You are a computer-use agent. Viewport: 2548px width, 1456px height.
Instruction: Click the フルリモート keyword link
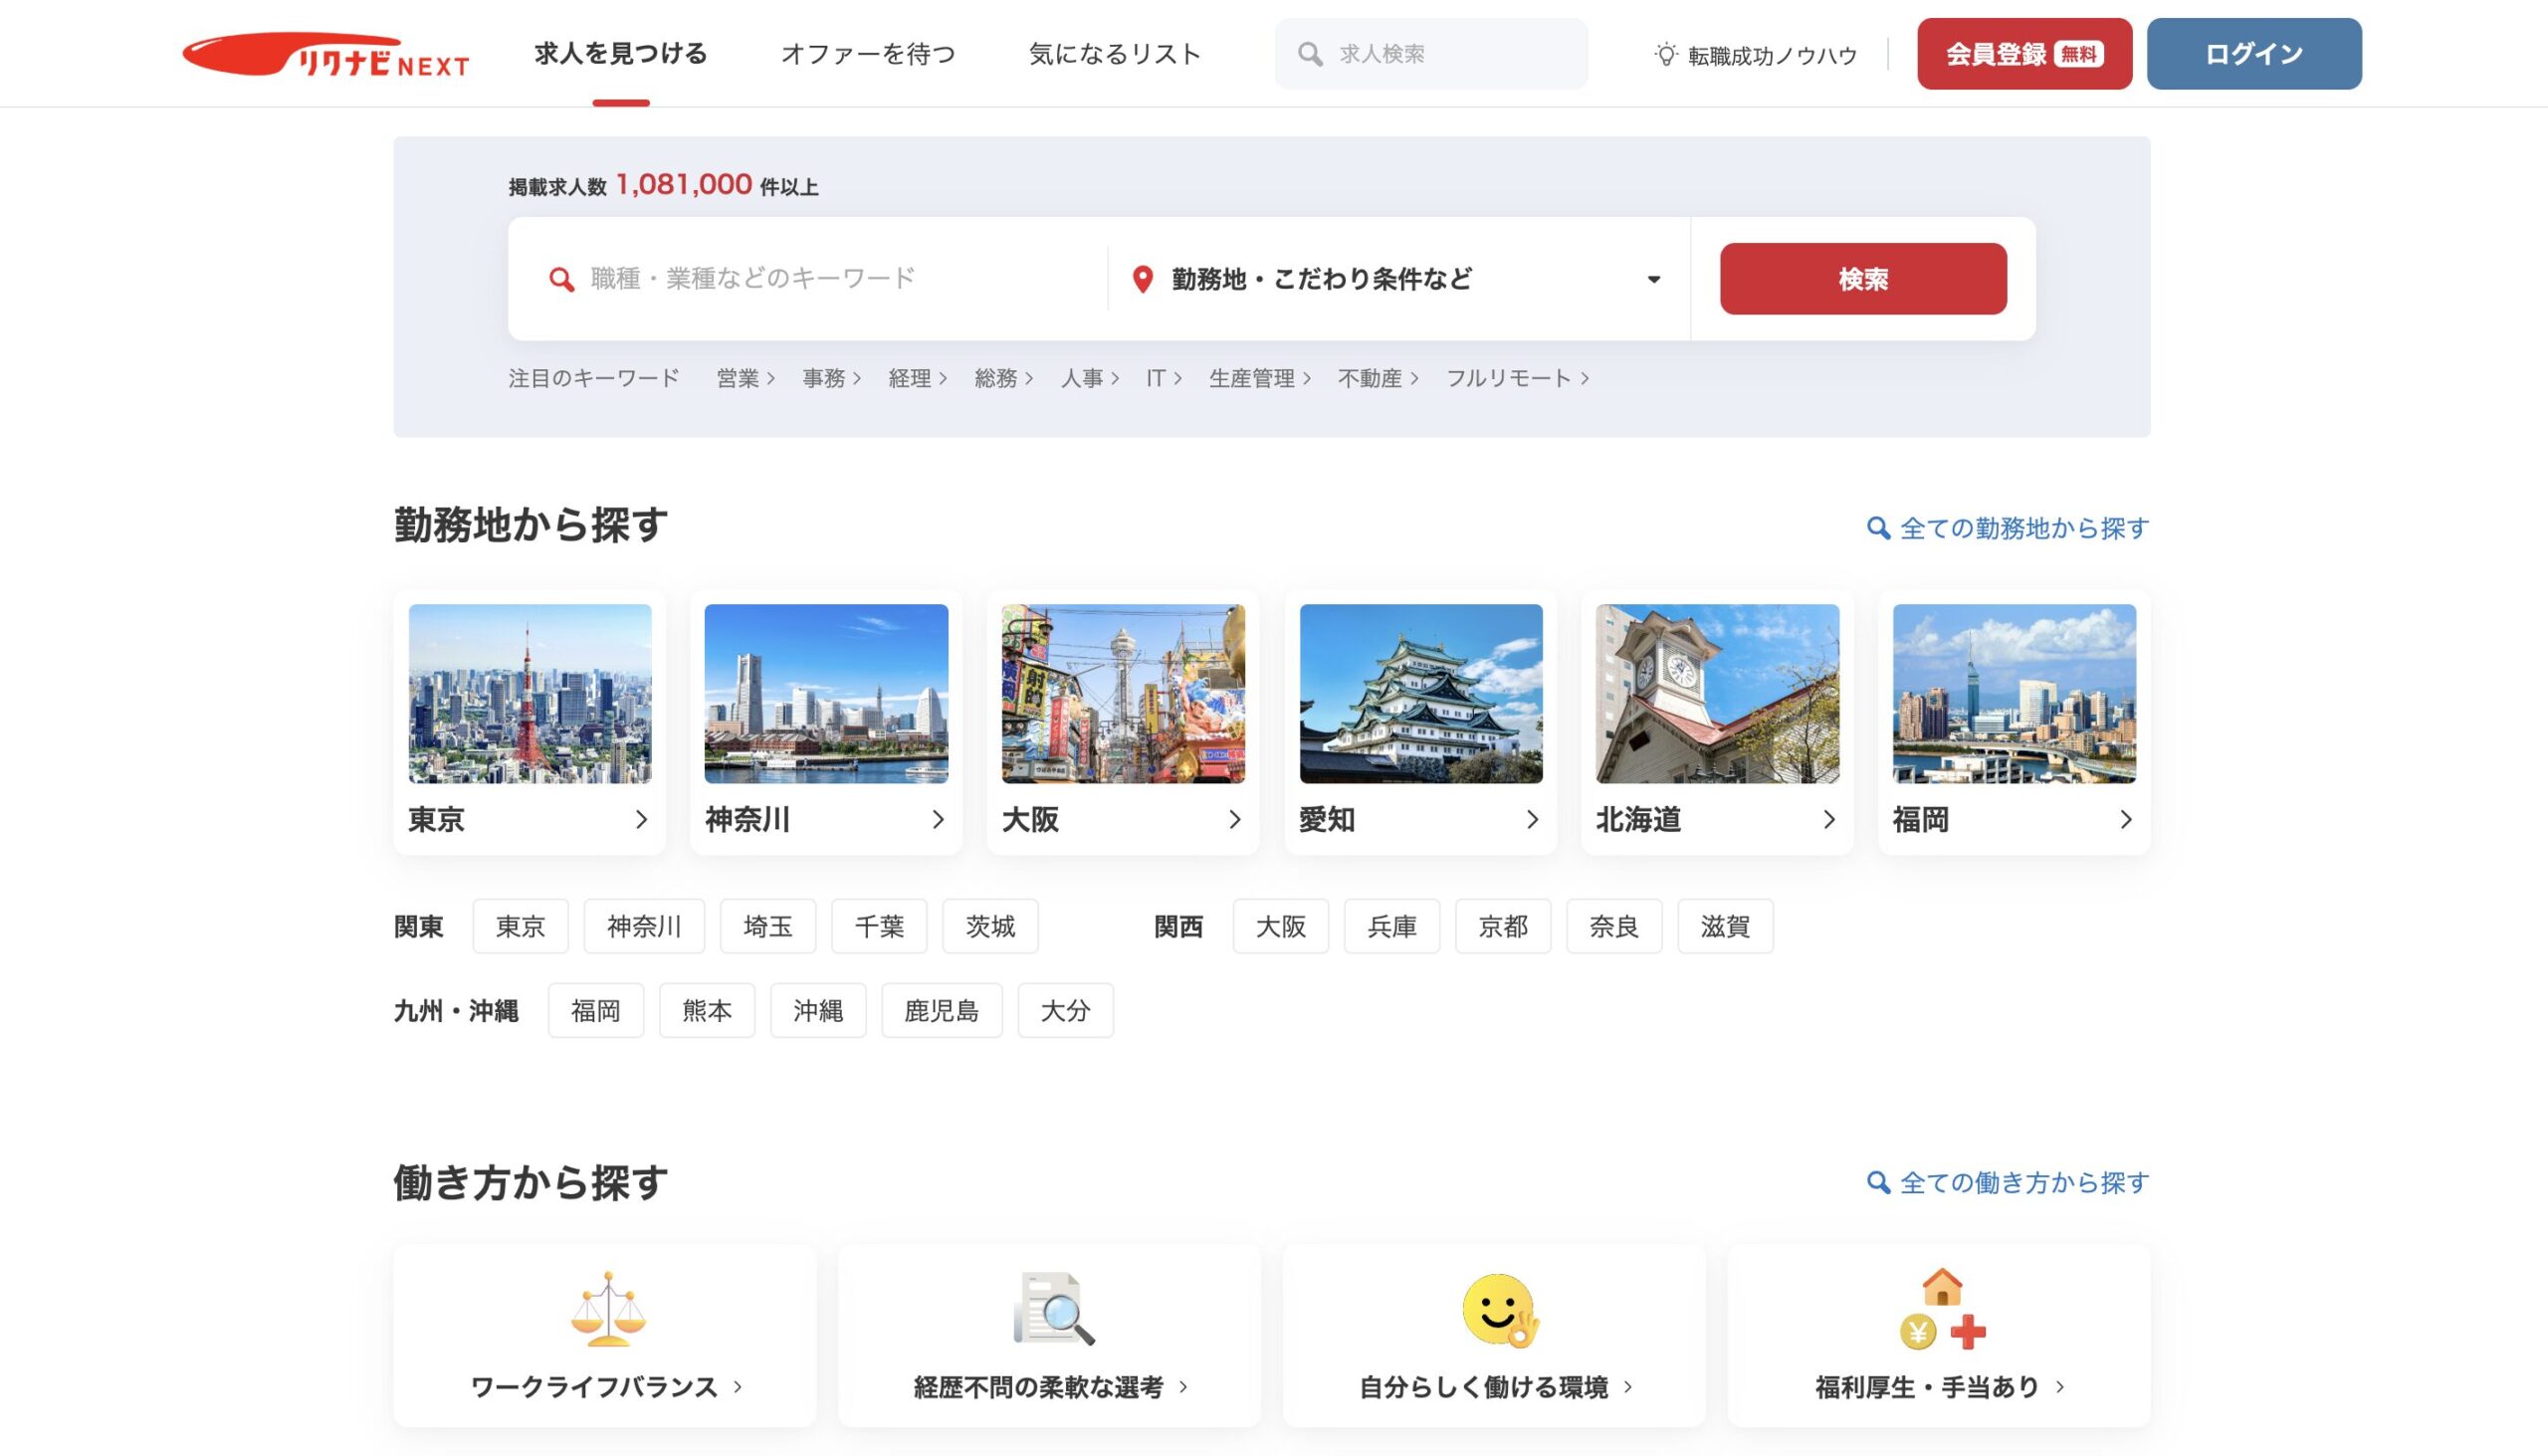click(x=1516, y=378)
